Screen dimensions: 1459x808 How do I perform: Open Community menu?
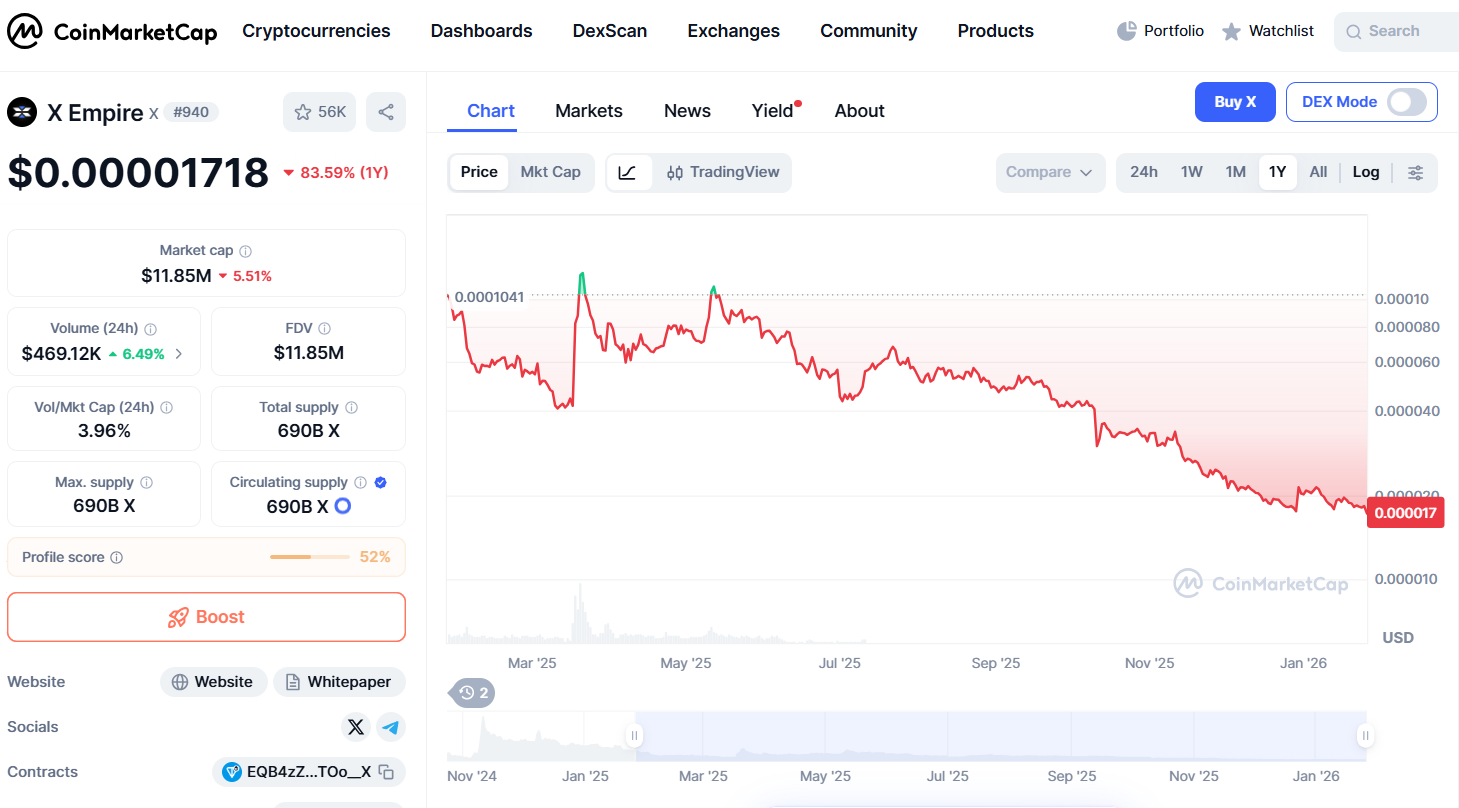pyautogui.click(x=868, y=31)
